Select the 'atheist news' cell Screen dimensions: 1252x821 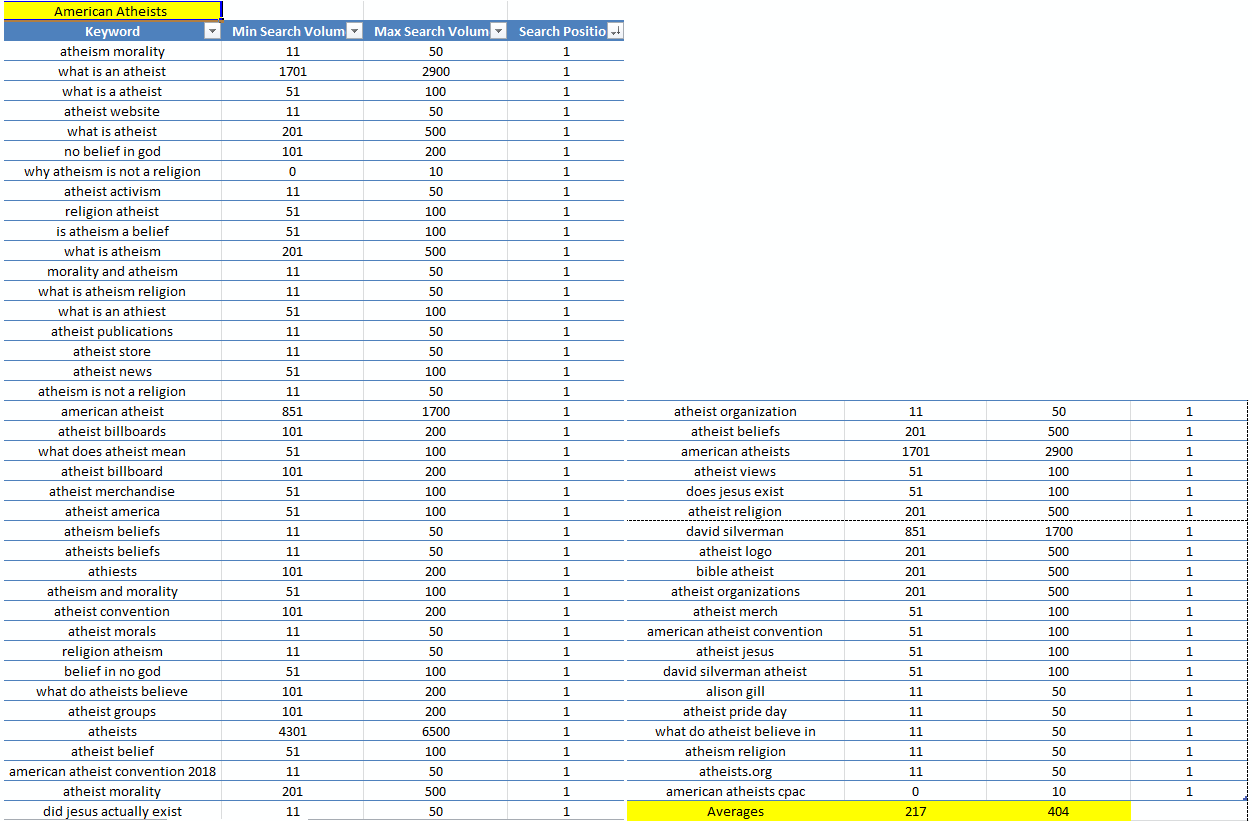coord(112,371)
